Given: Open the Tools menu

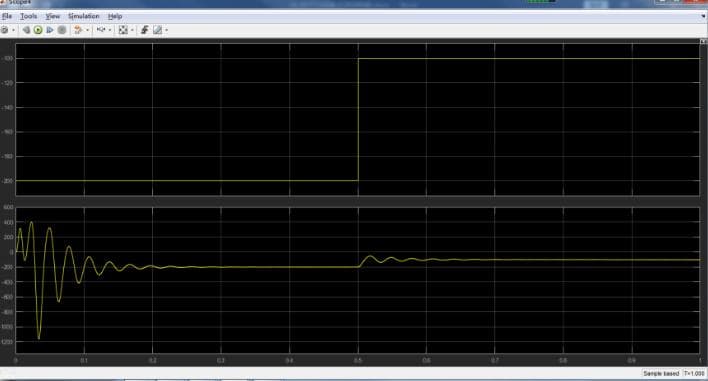Looking at the screenshot, I should pos(28,16).
